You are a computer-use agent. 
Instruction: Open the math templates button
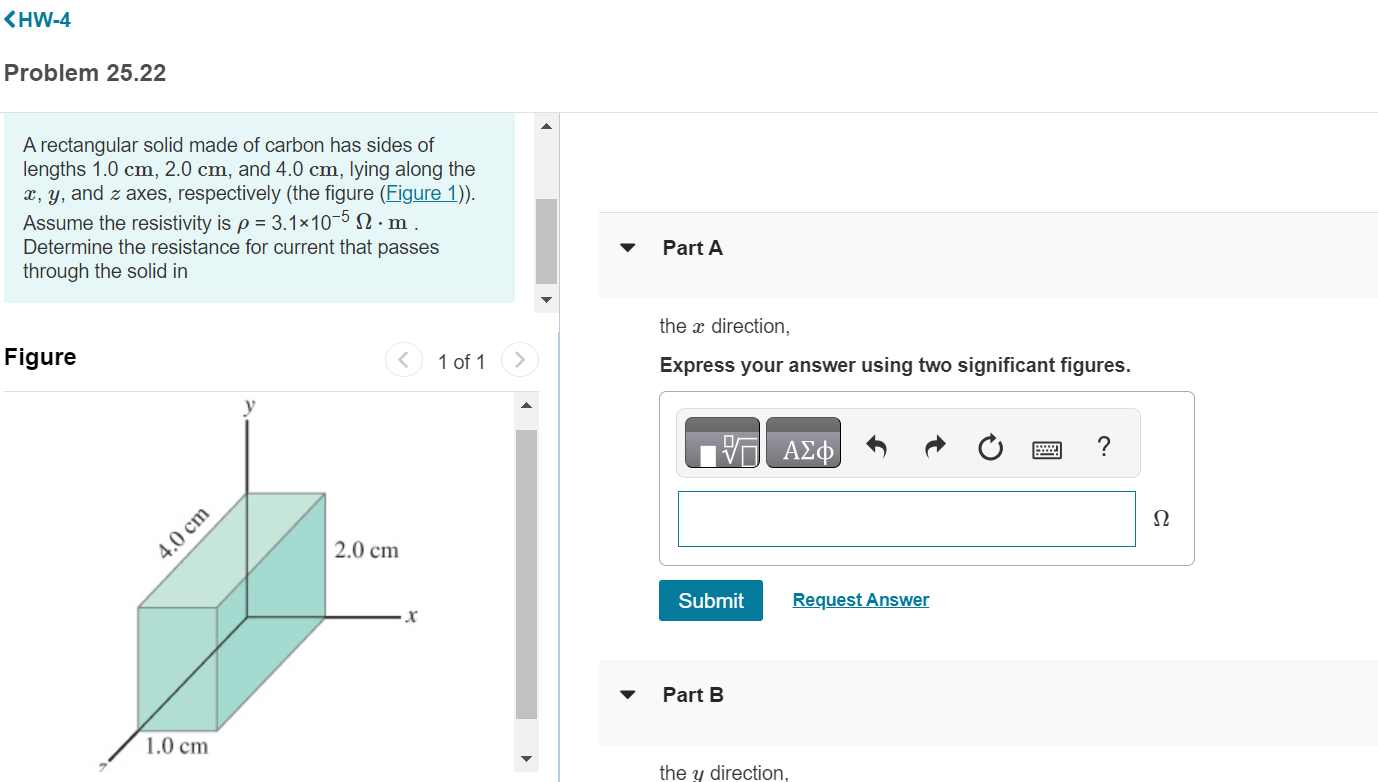tap(722, 443)
